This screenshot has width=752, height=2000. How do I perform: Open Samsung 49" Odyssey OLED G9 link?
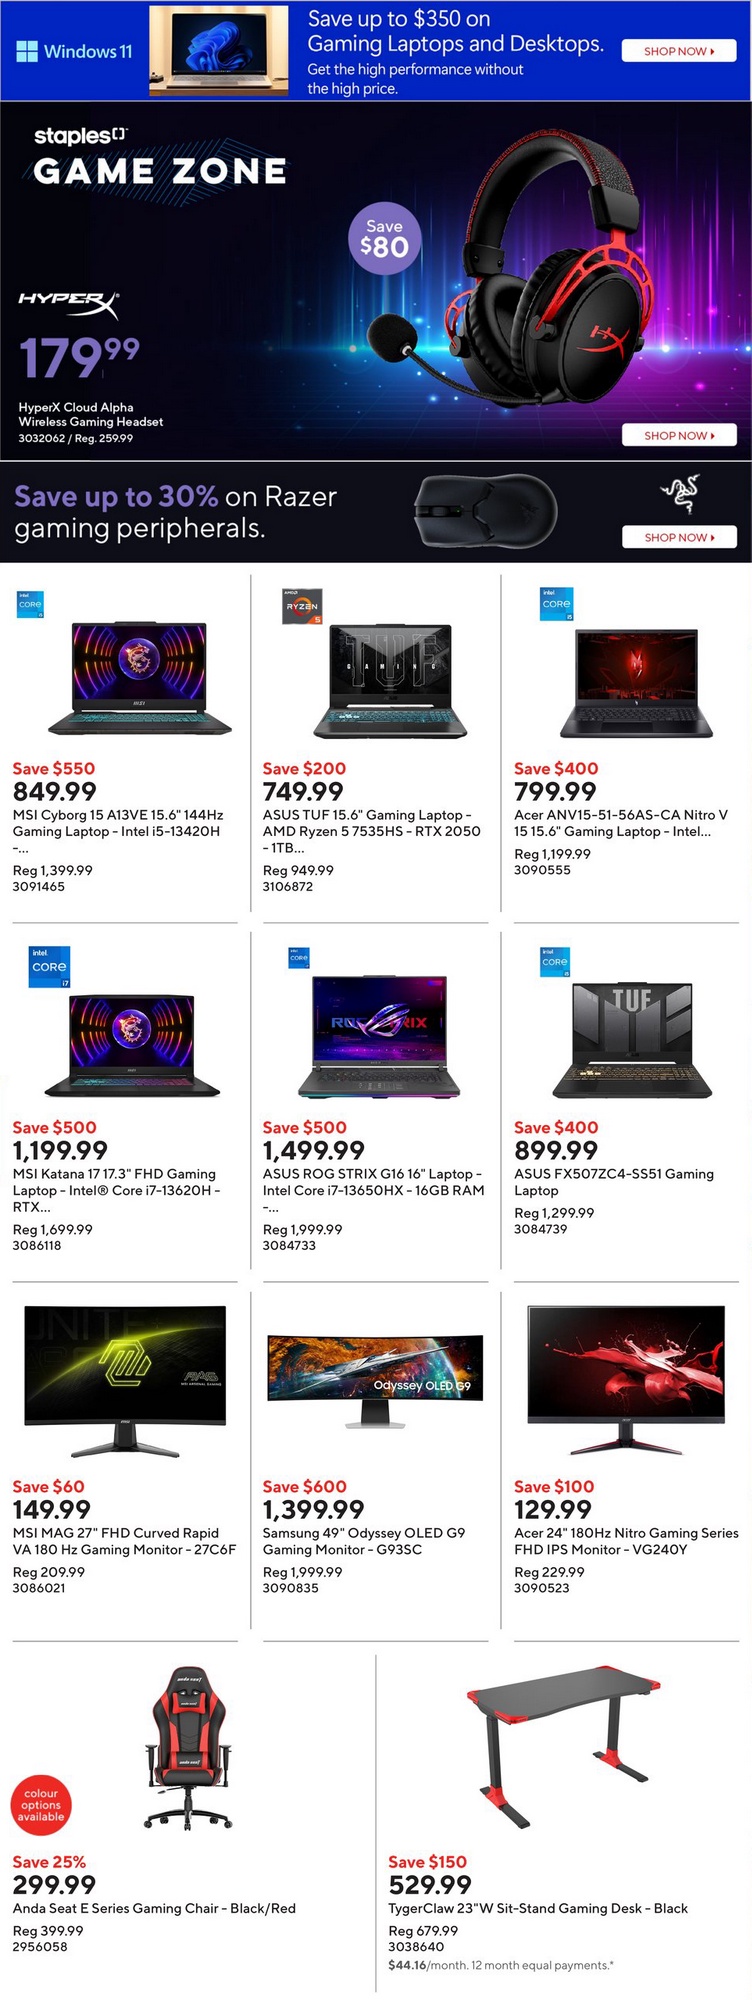tap(363, 1541)
